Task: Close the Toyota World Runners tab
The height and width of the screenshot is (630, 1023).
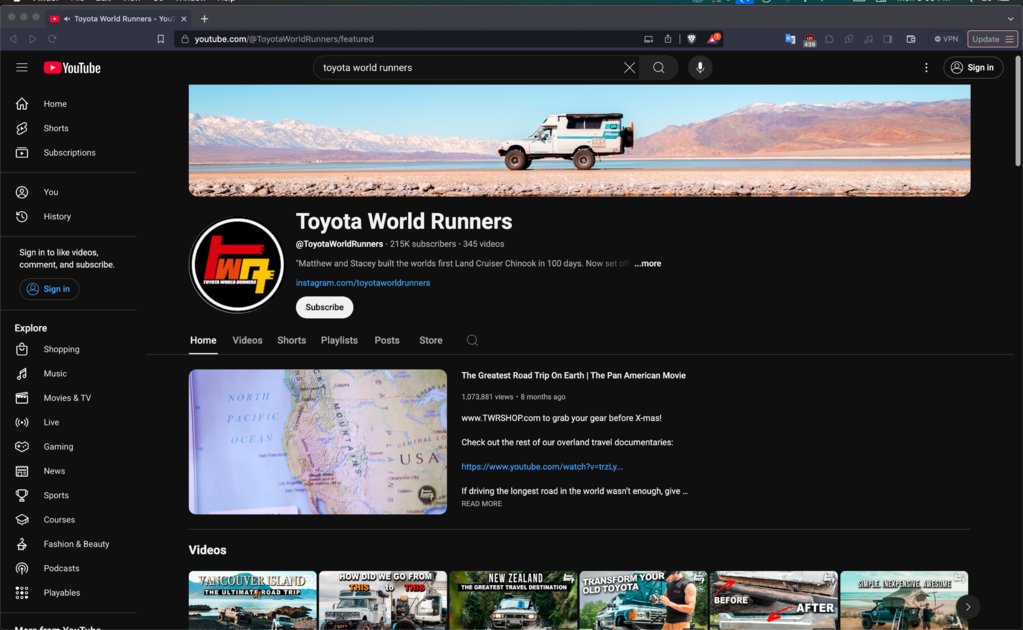Action: pos(183,19)
